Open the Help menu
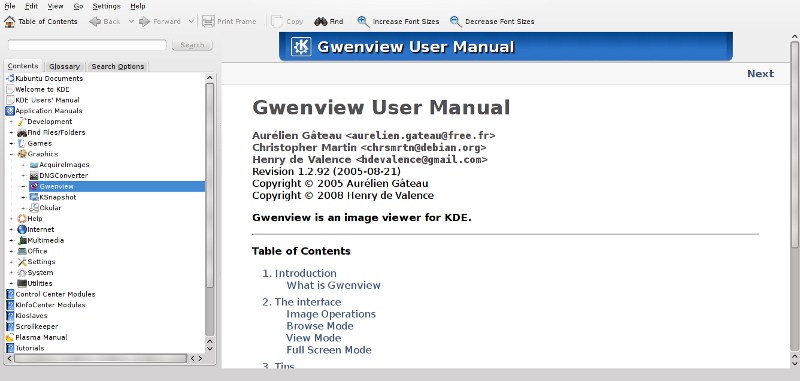The width and height of the screenshot is (800, 381). coord(137,6)
